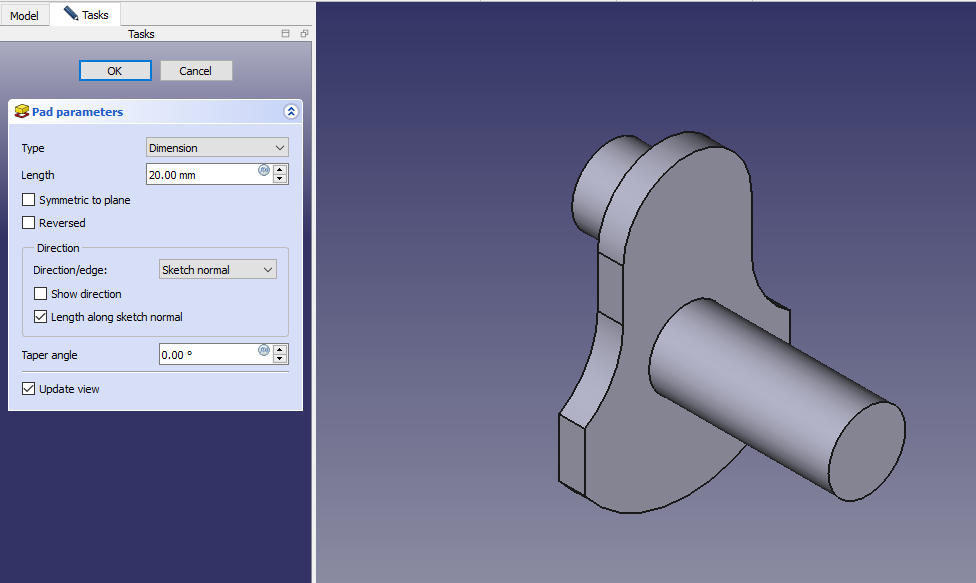Open expression editor for Taper angle
Image resolution: width=976 pixels, height=583 pixels.
[264, 350]
